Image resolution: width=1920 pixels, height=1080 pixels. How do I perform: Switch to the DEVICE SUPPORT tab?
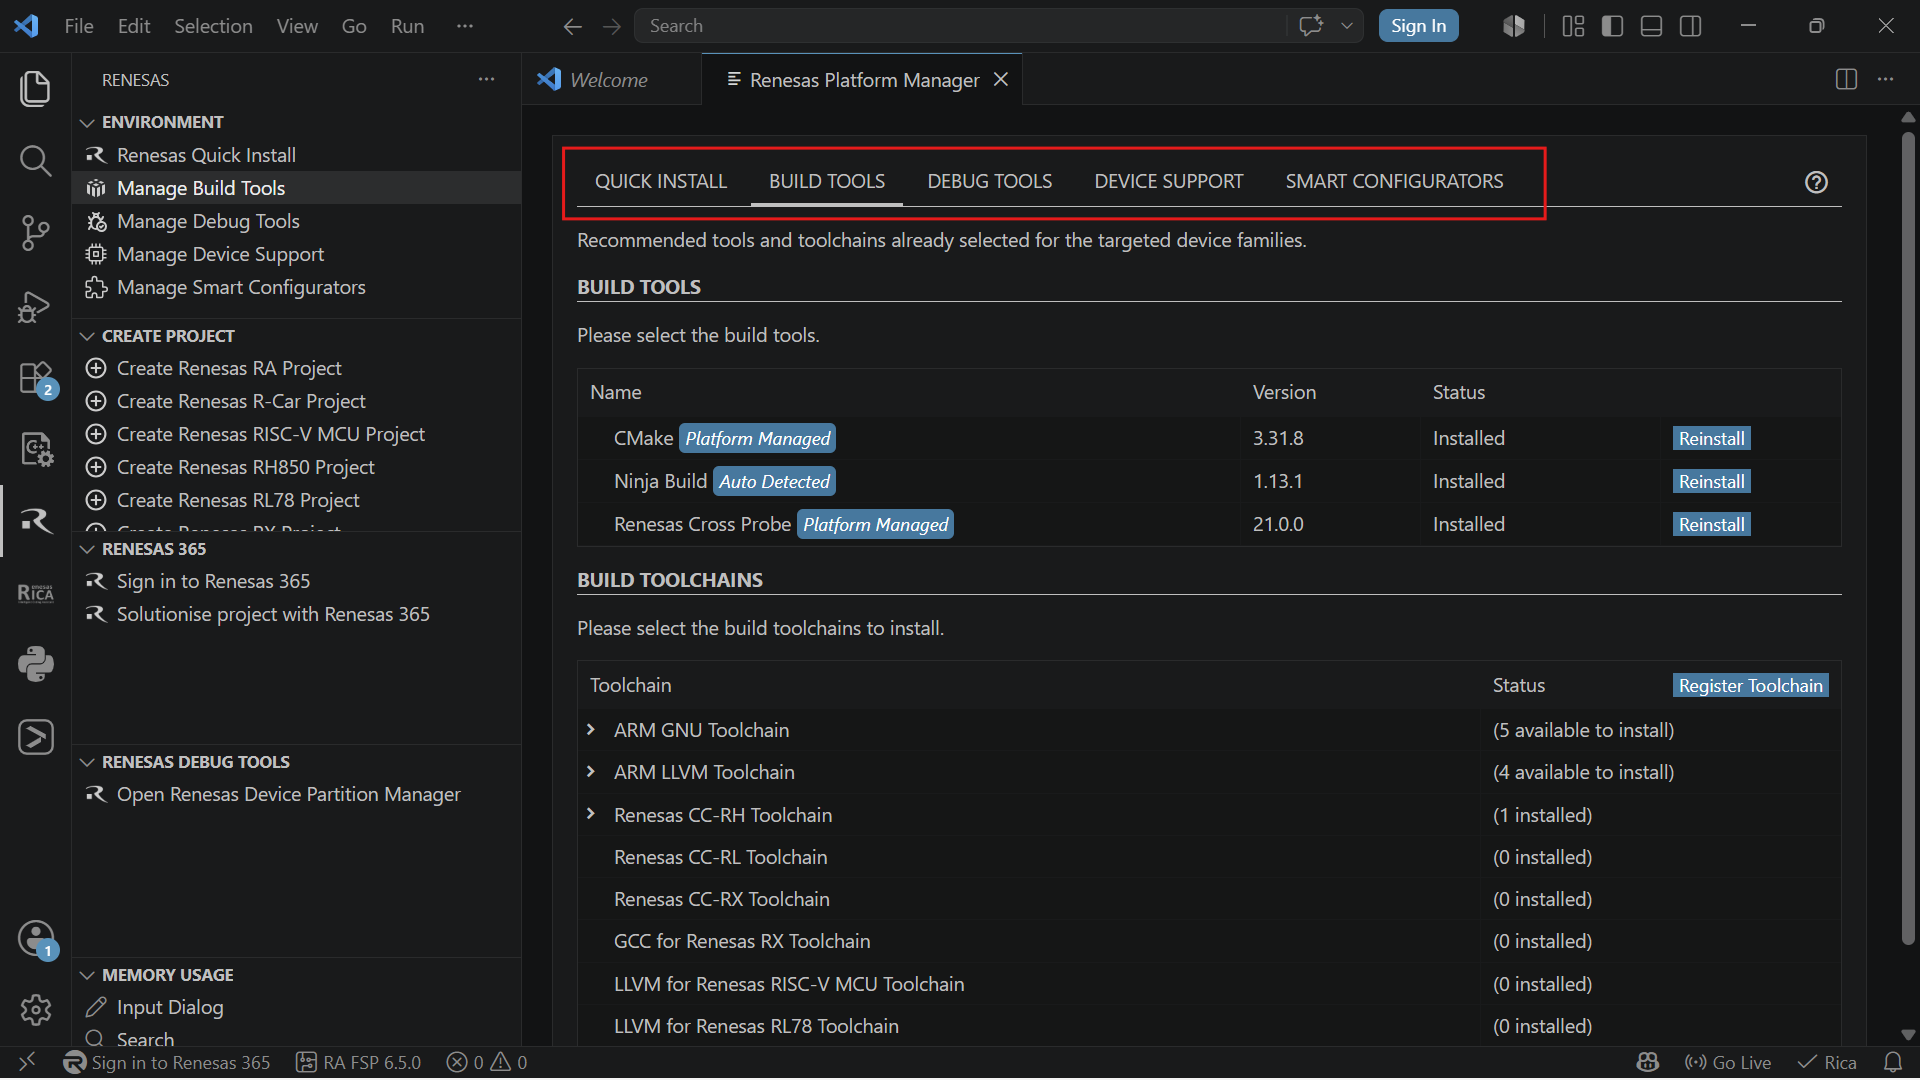click(1168, 181)
